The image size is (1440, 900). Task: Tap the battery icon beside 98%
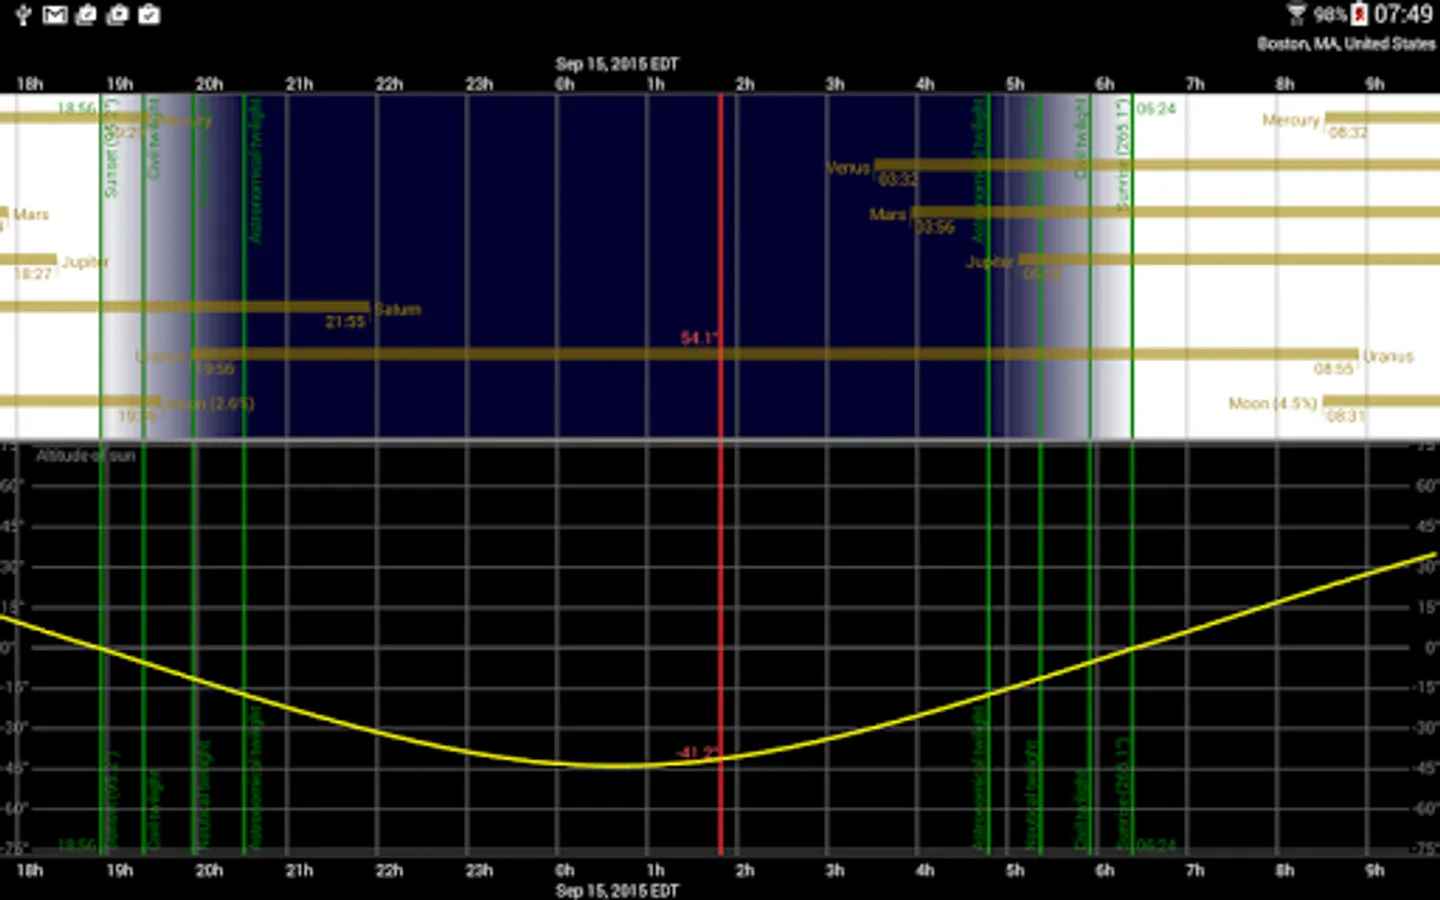[1359, 14]
